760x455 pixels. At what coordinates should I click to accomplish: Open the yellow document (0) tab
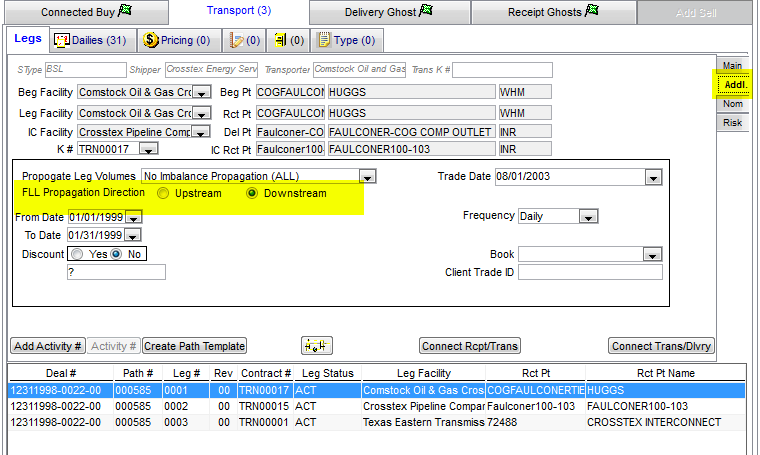coord(288,40)
